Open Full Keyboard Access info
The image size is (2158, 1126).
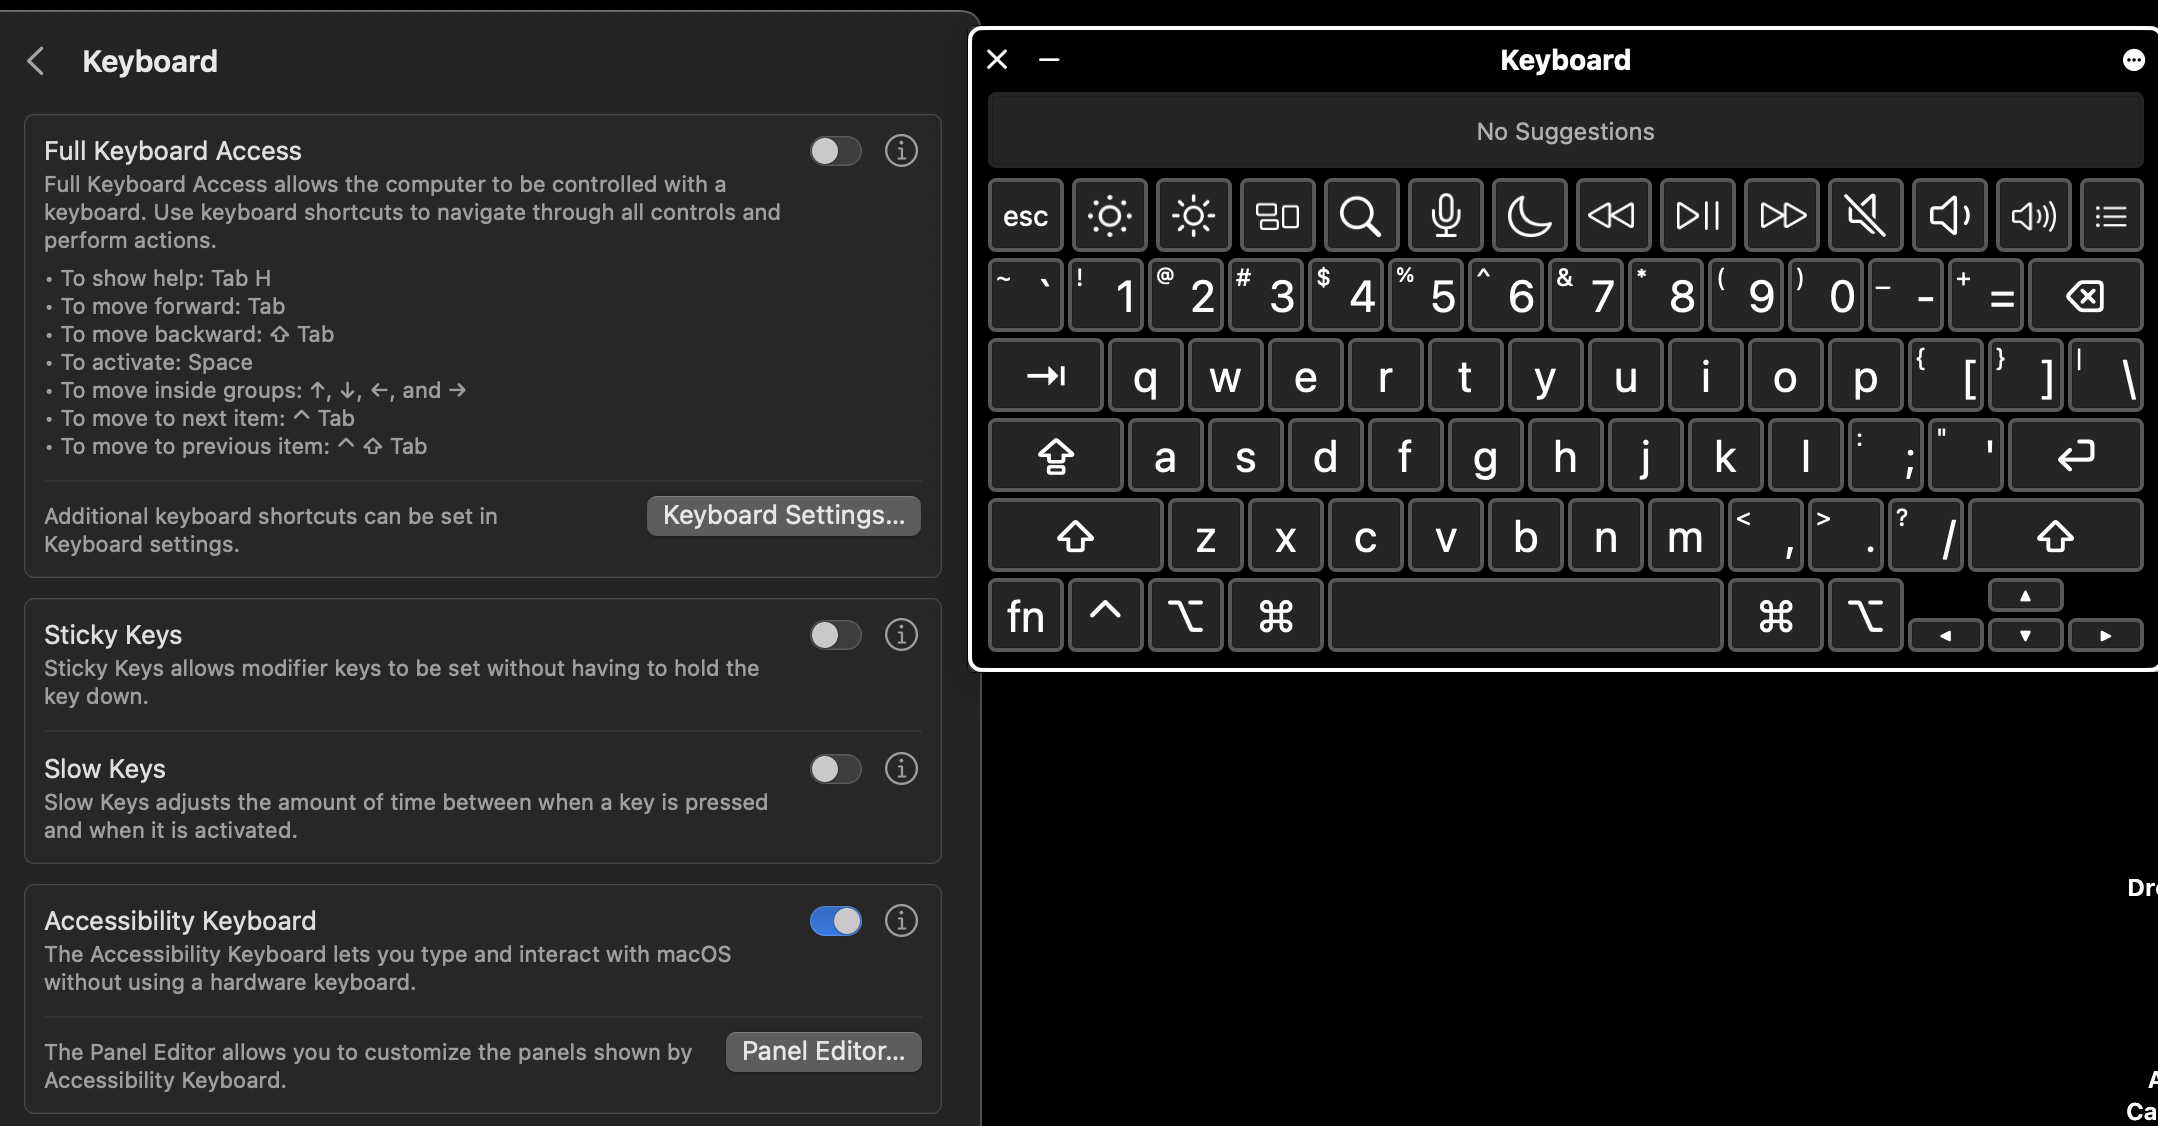coord(901,151)
